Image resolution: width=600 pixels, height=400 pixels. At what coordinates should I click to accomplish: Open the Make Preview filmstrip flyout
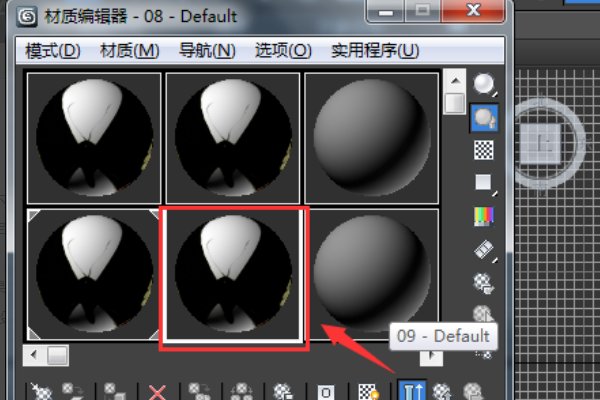pos(484,250)
